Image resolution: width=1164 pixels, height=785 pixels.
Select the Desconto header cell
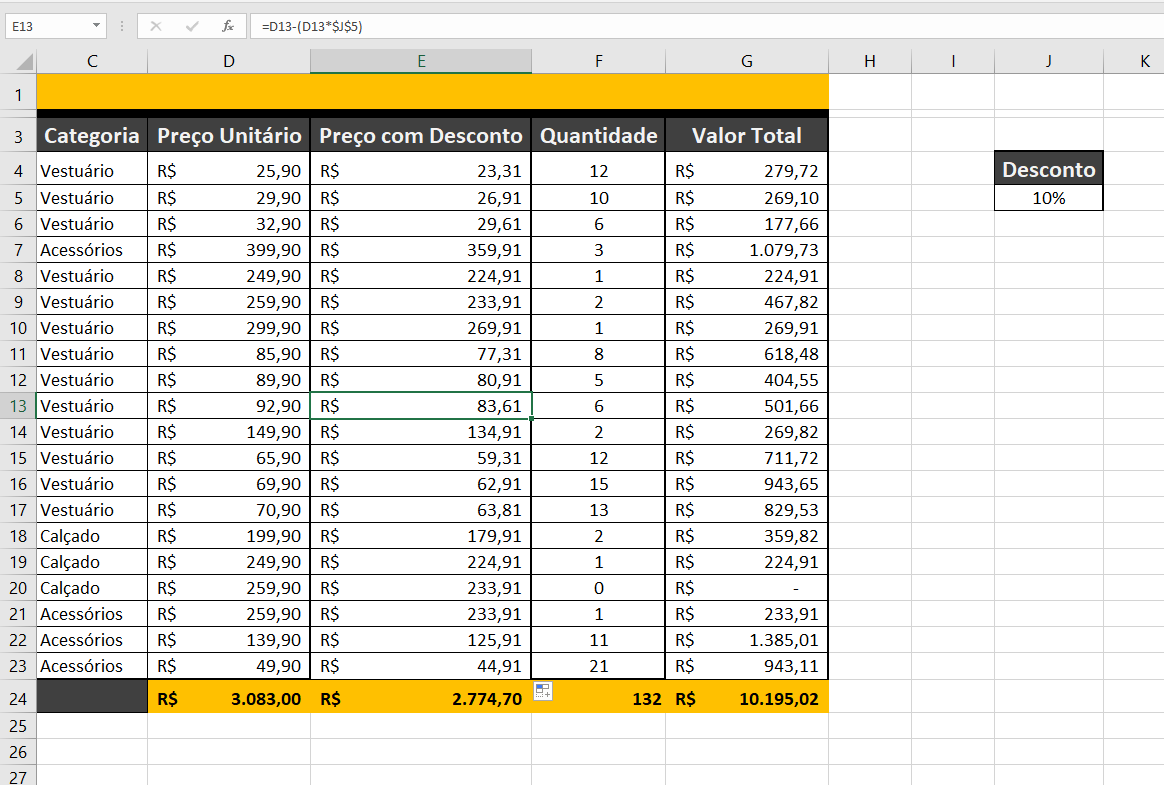1048,169
